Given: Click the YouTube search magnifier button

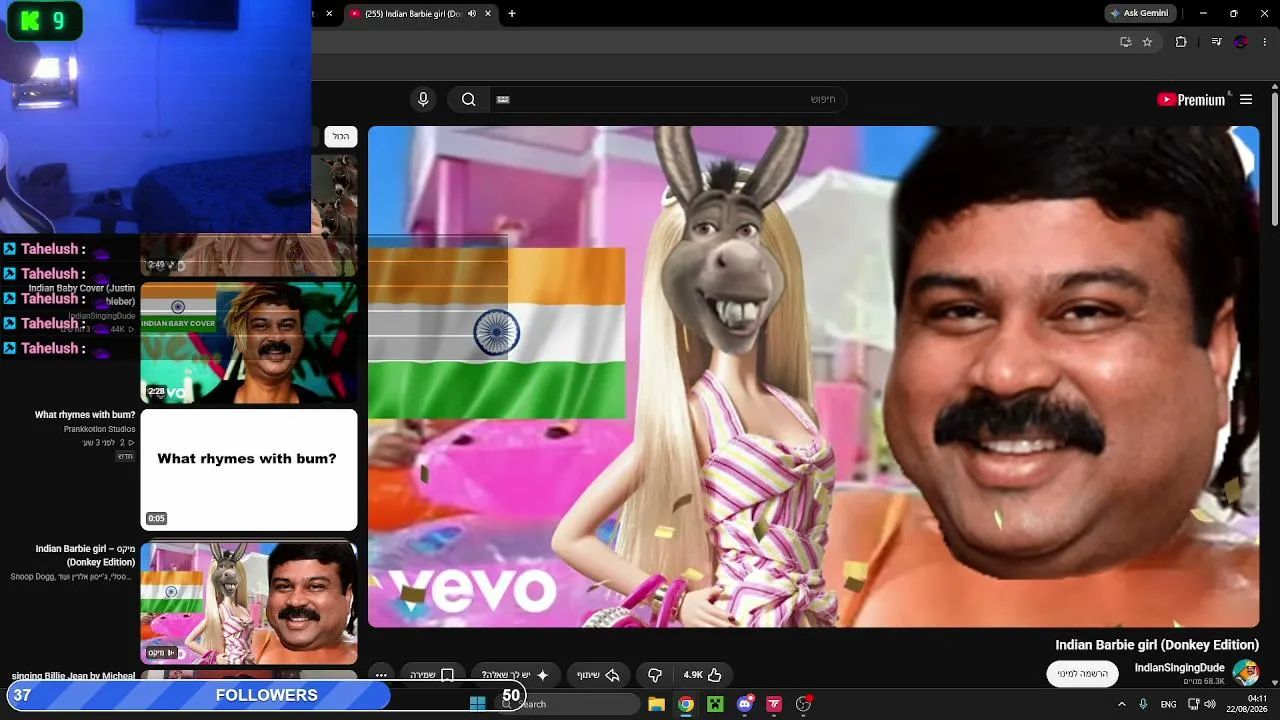Looking at the screenshot, I should pos(468,99).
